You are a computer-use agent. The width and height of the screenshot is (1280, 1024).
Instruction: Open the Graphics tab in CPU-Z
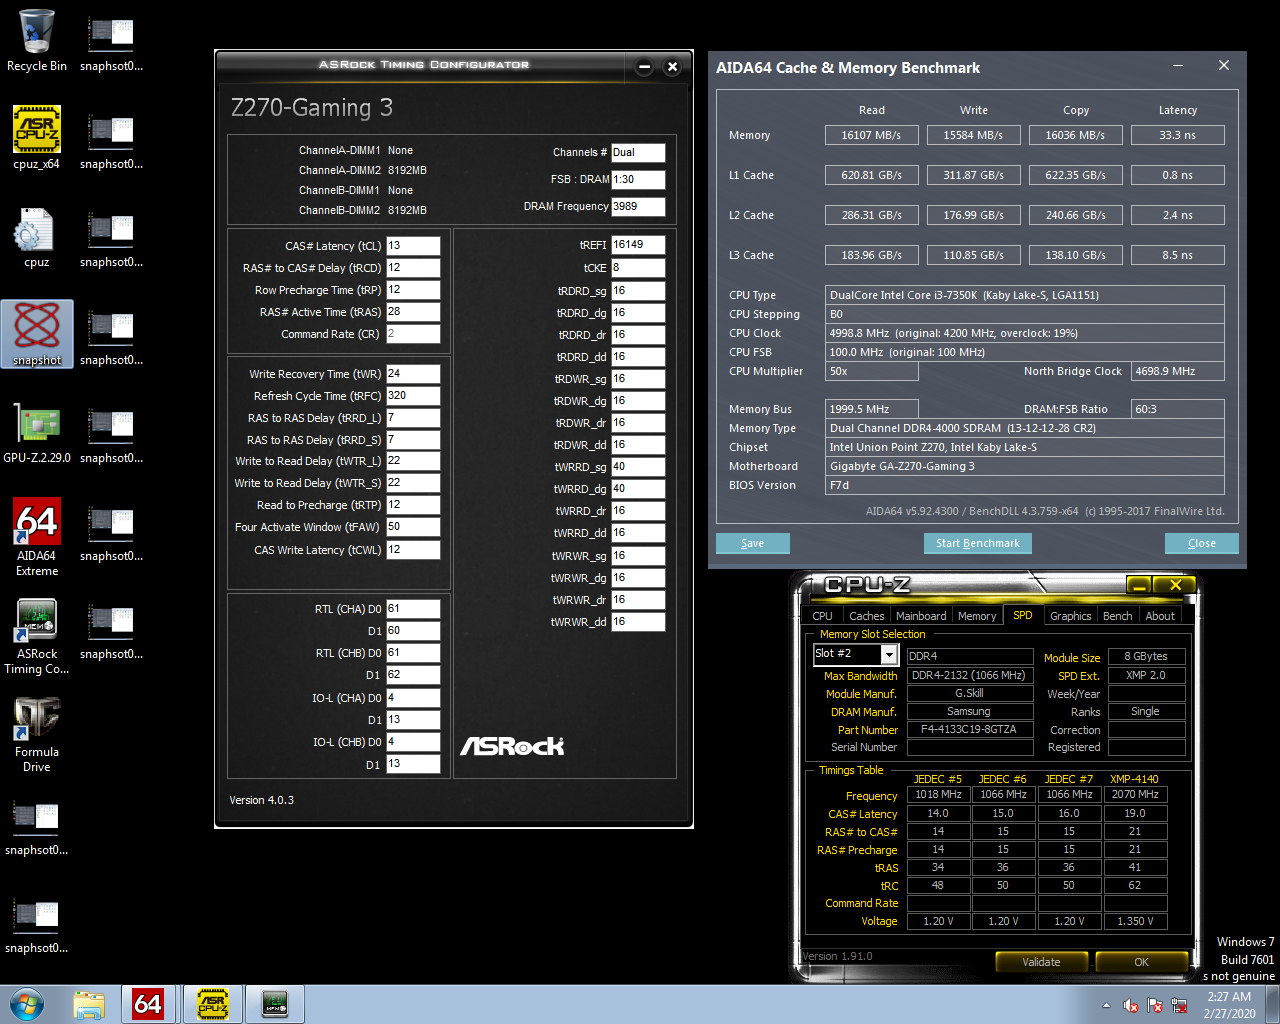(1070, 616)
